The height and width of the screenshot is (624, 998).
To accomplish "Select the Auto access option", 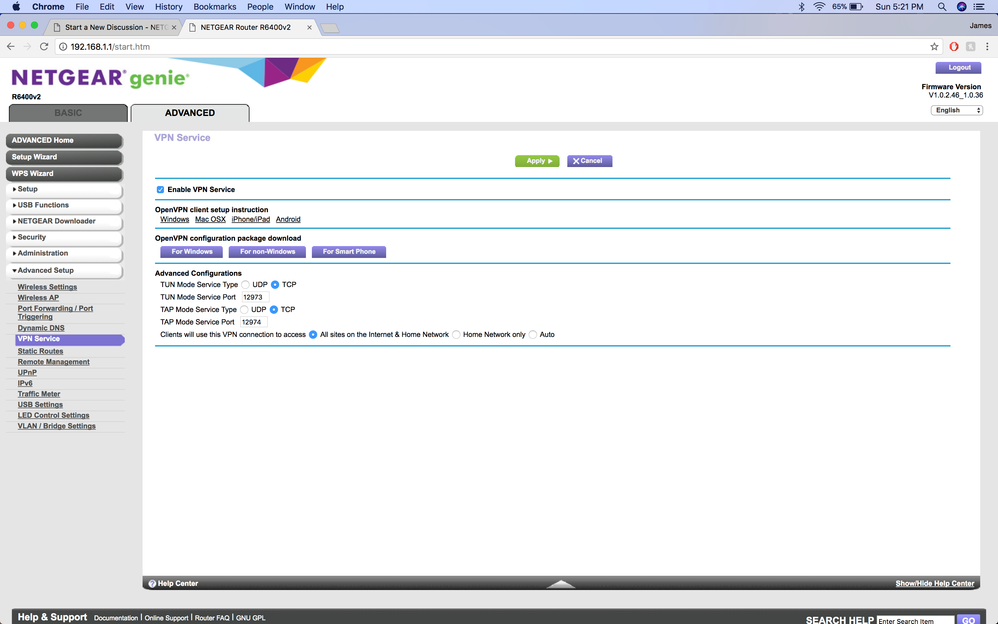I will (x=533, y=334).
